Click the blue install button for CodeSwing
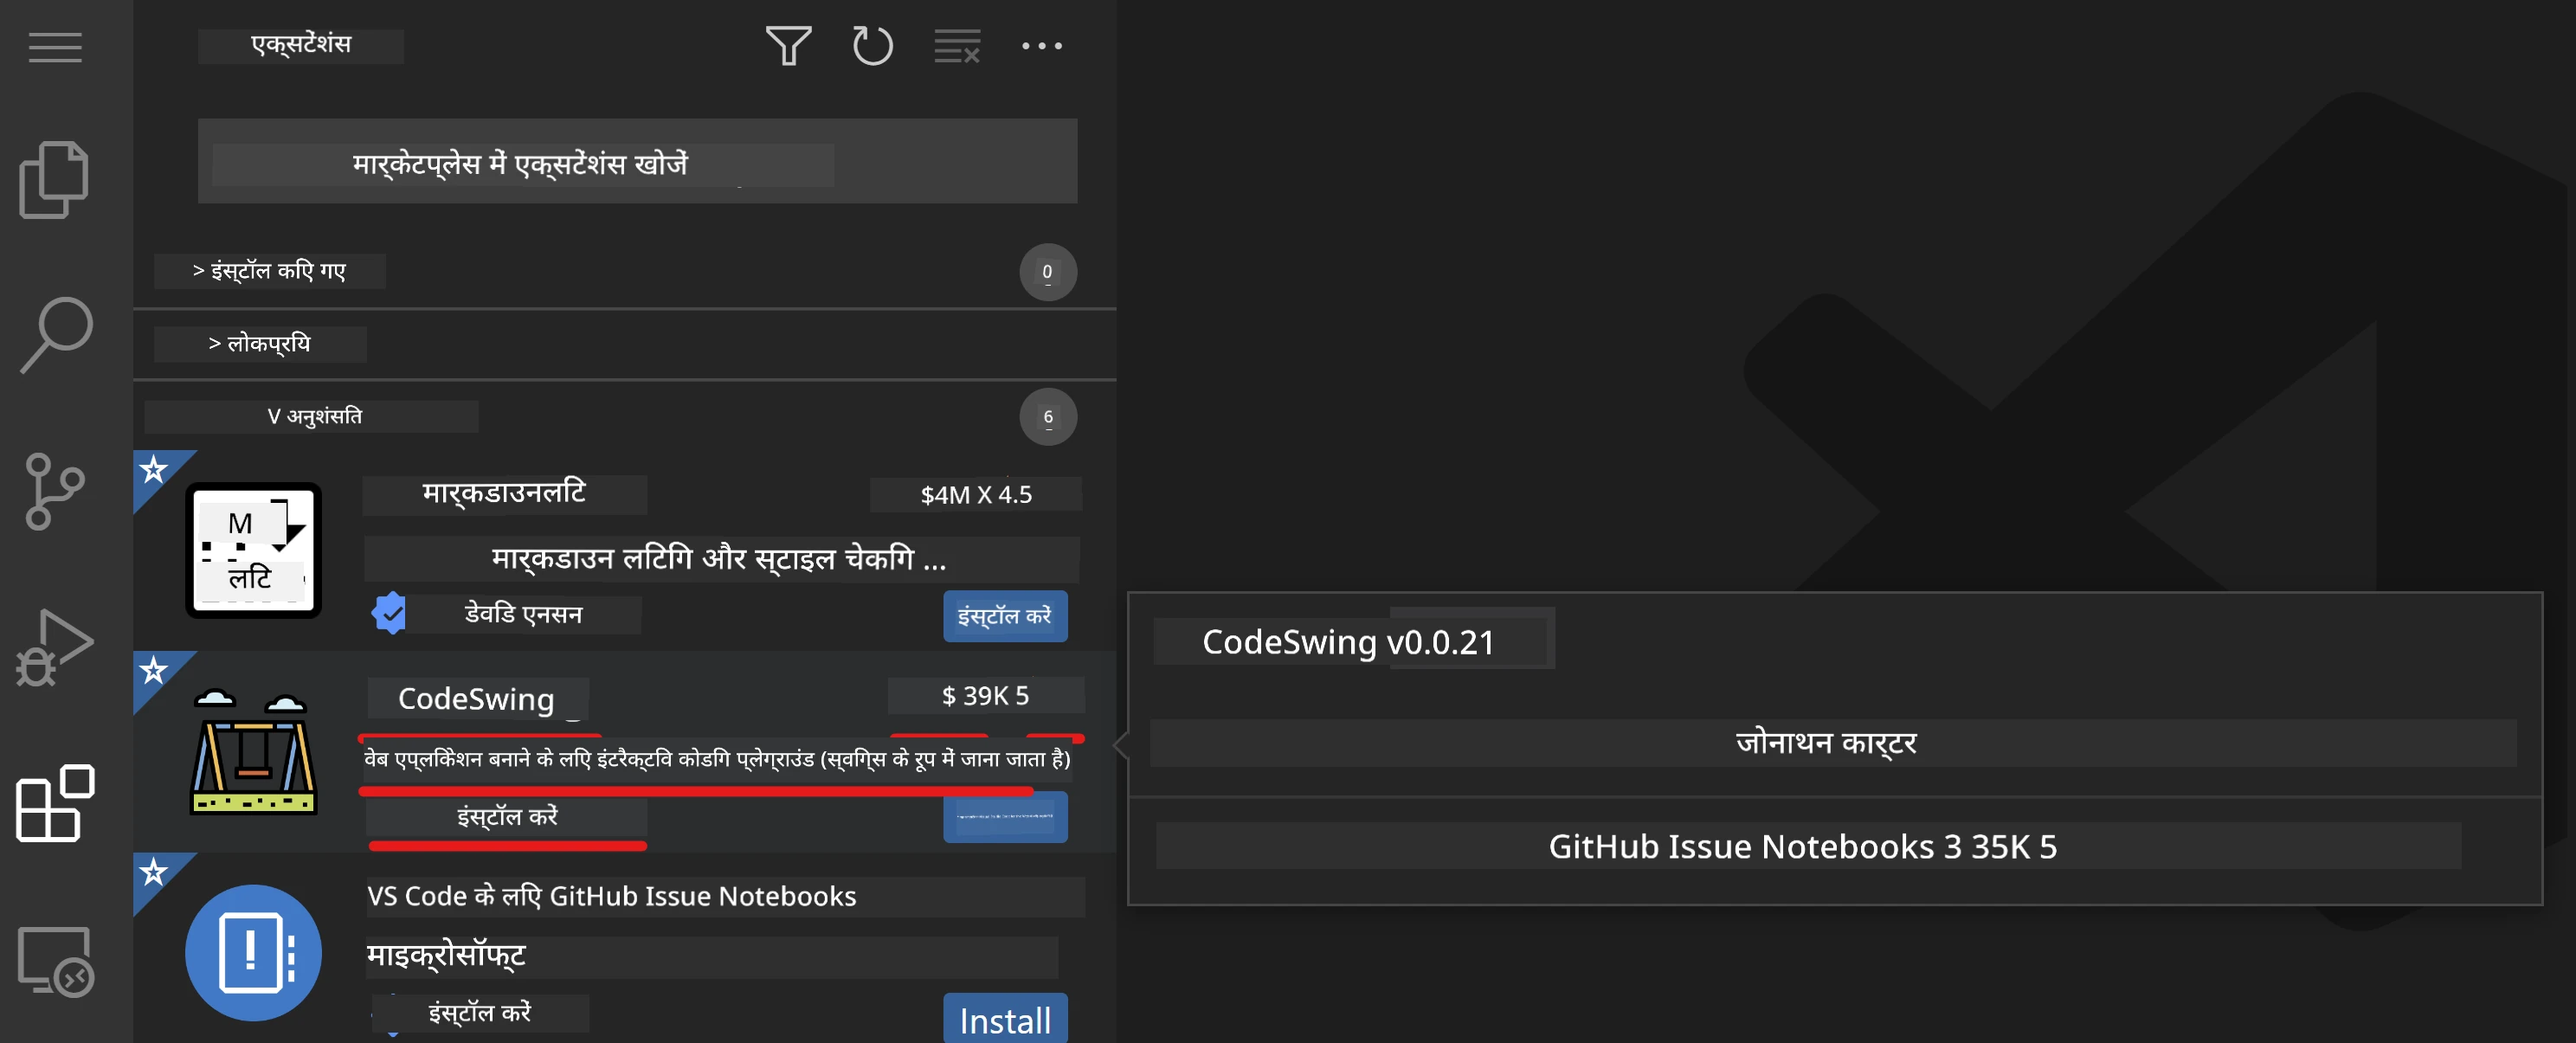 [x=1005, y=817]
